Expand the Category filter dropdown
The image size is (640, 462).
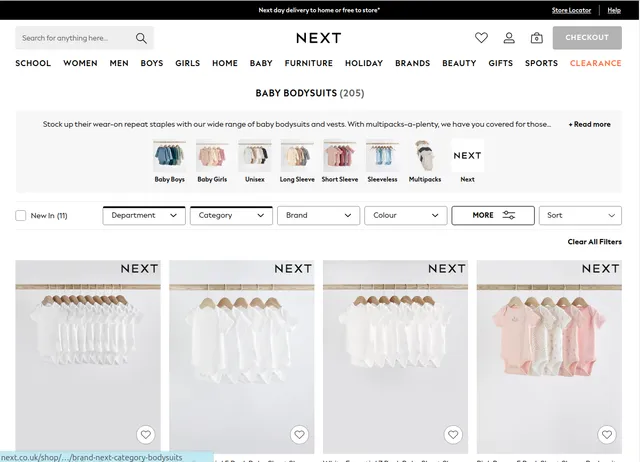click(x=231, y=215)
